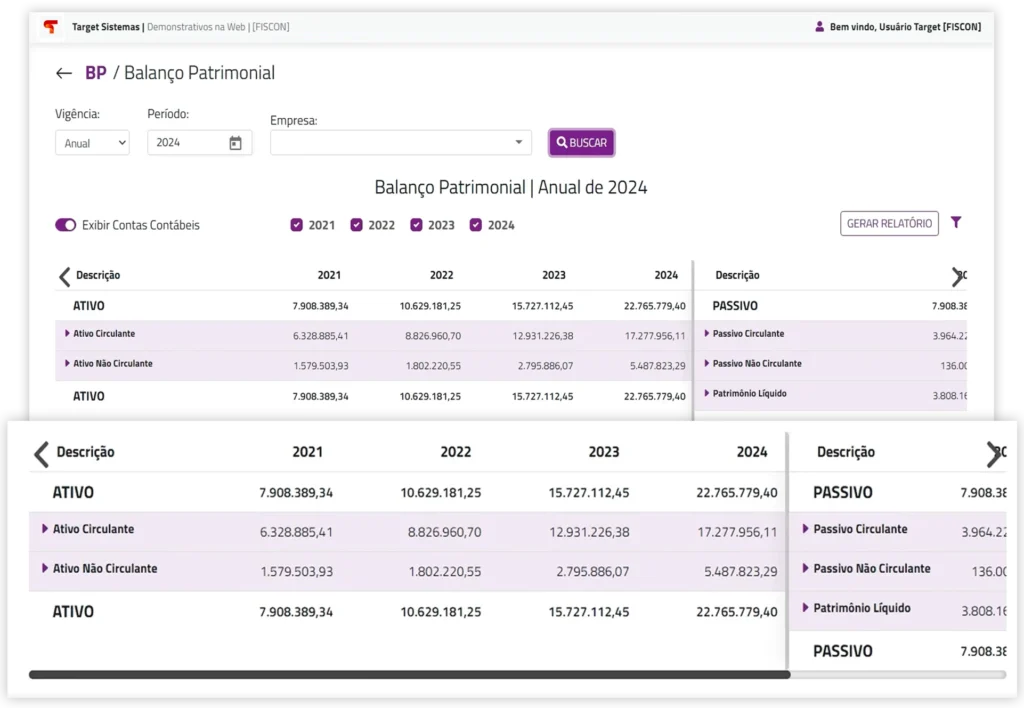Expand Ativo Circulante row in upper table
The width and height of the screenshot is (1024, 708).
67,333
